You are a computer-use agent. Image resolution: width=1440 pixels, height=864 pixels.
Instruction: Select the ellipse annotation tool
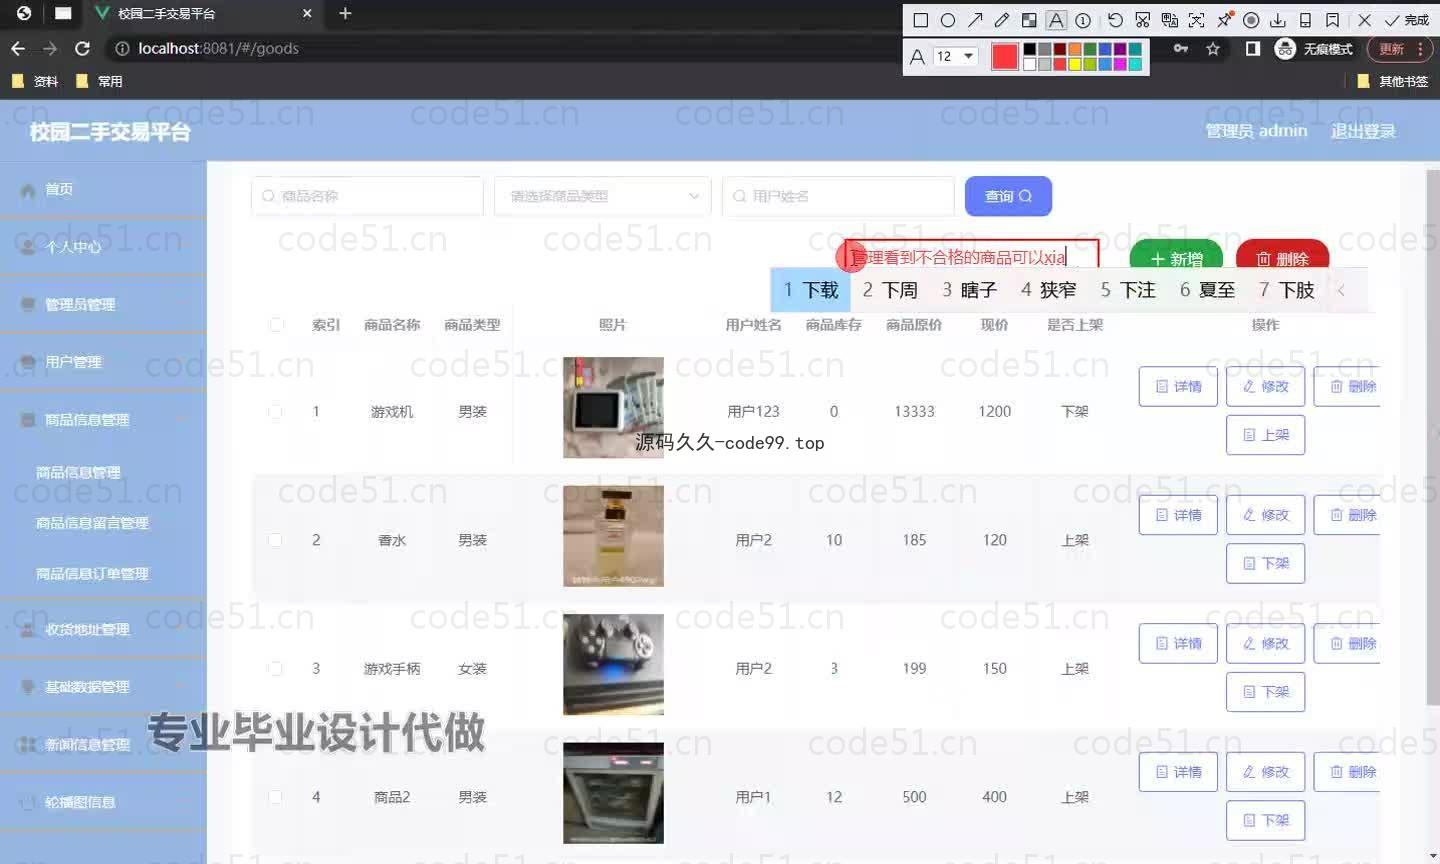(x=948, y=20)
